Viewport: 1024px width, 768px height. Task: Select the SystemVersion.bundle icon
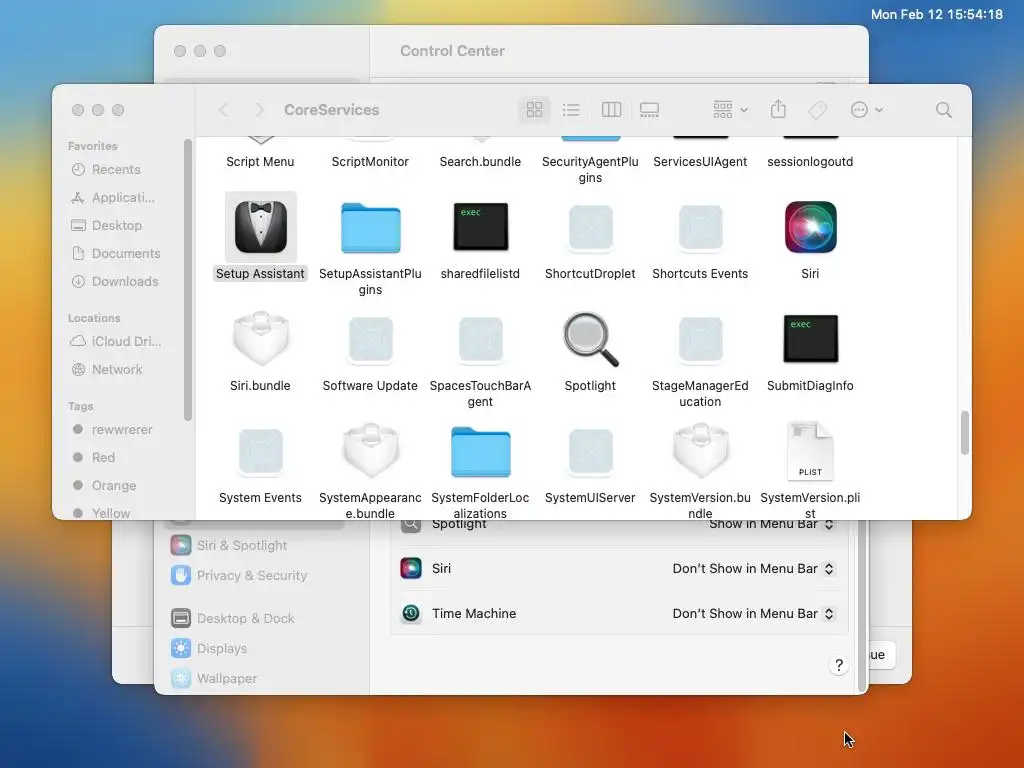[x=700, y=451]
